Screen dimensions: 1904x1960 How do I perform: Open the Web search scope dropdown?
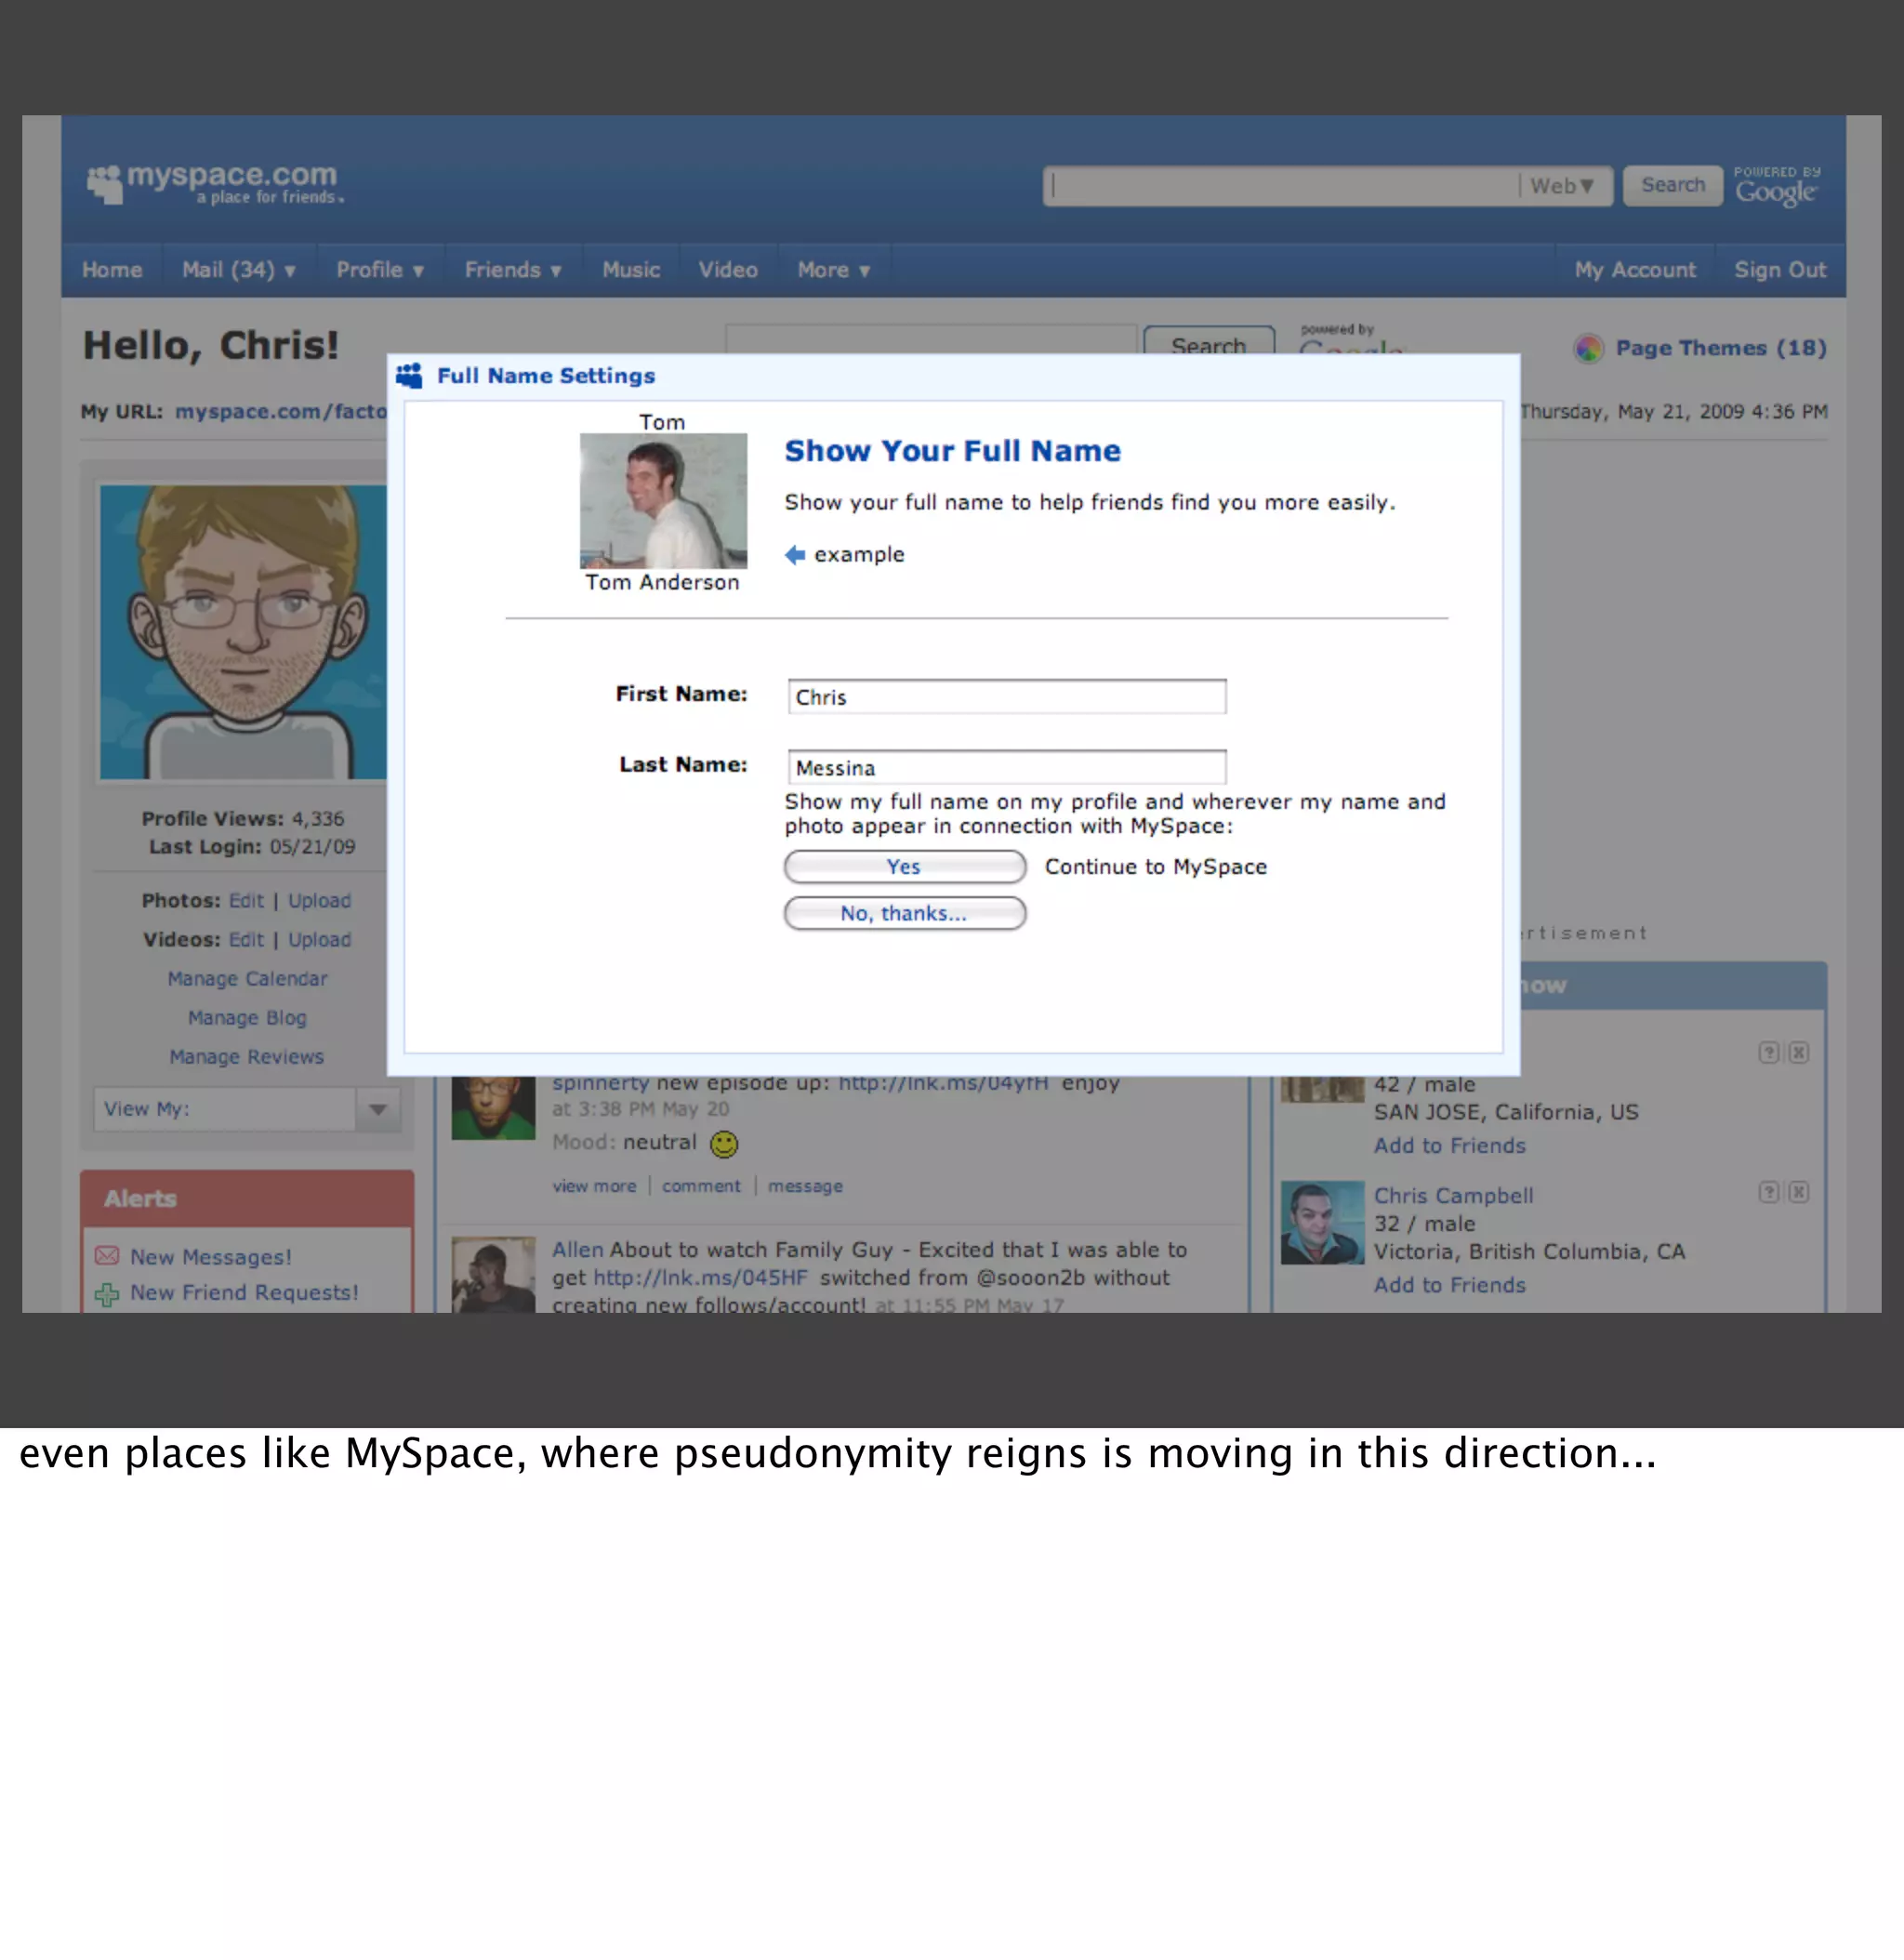tap(1563, 186)
